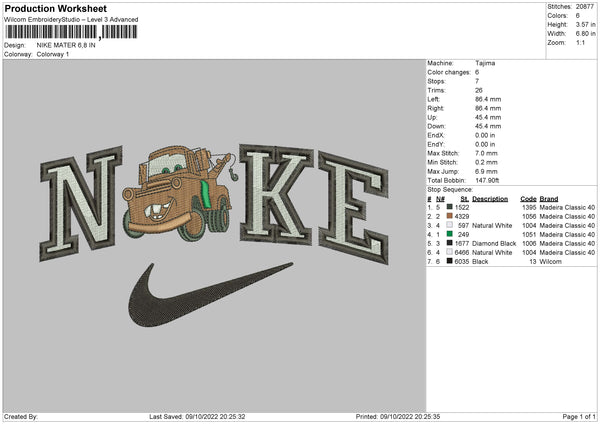Click the Black swatch for stop 7
This screenshot has width=600, height=424.
coord(450,261)
